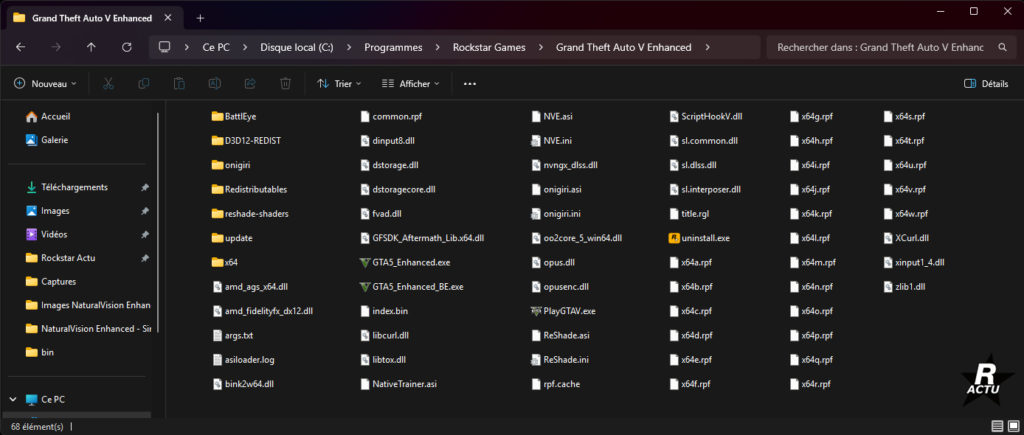The width and height of the screenshot is (1024, 435).
Task: Navigate to Ce PC breadcrumb
Action: point(216,47)
